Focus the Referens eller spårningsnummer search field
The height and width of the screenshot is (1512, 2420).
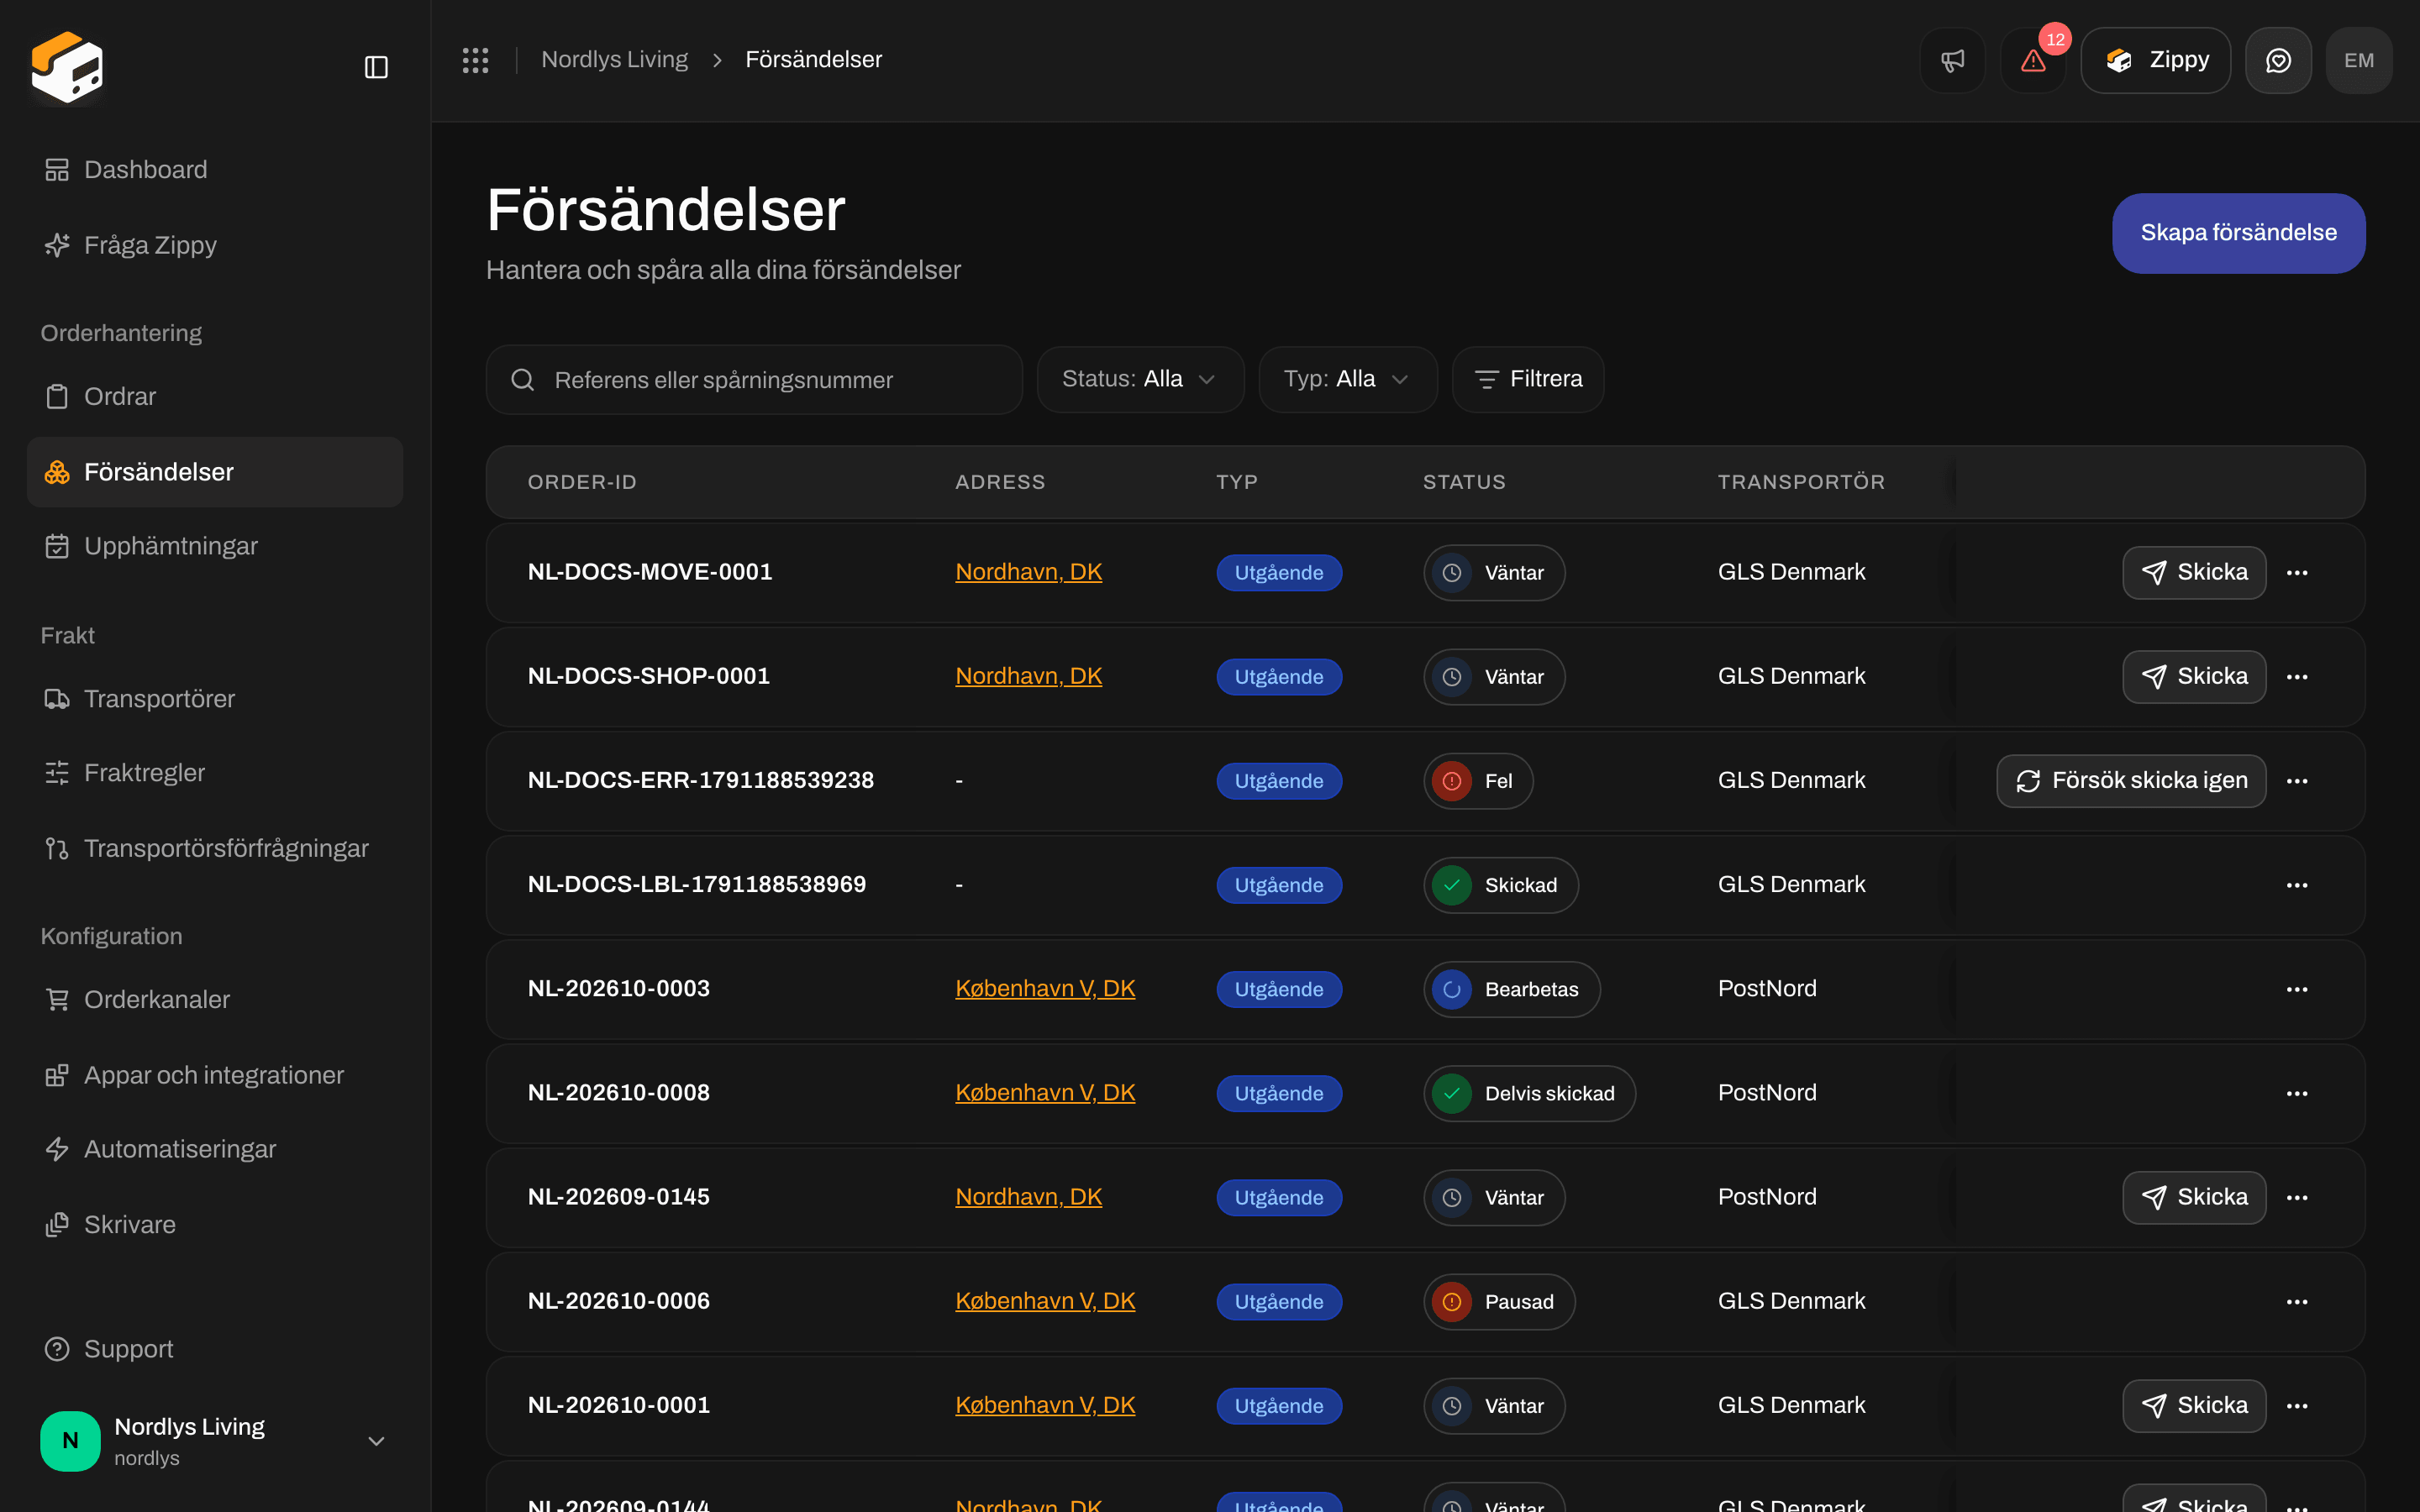[754, 380]
